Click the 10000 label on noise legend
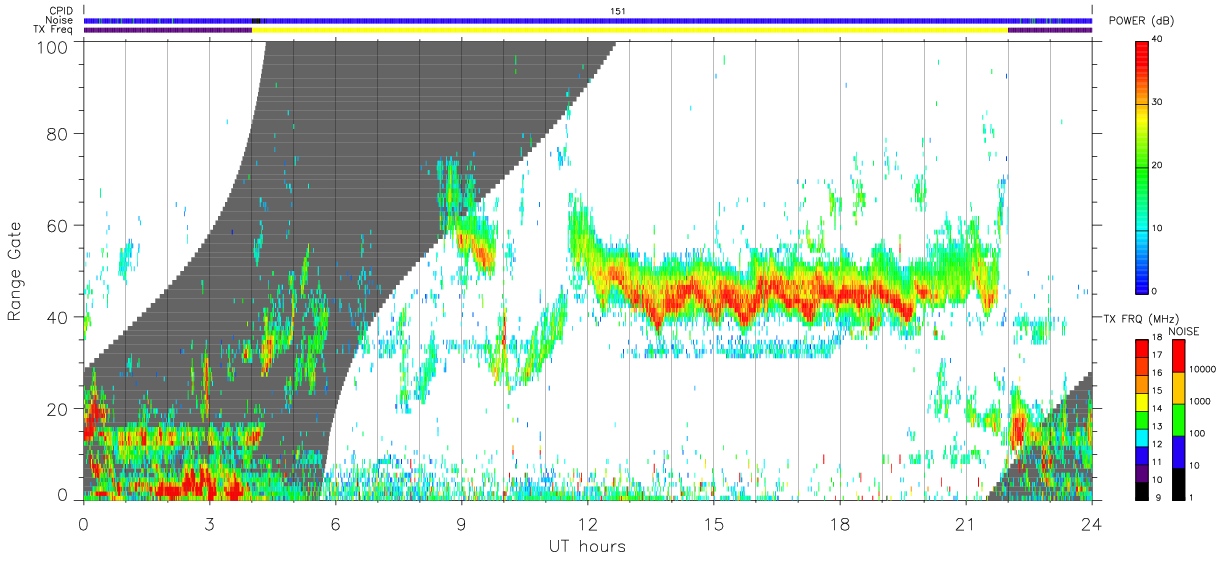This screenshot has height=567, width=1228. coord(1203,370)
